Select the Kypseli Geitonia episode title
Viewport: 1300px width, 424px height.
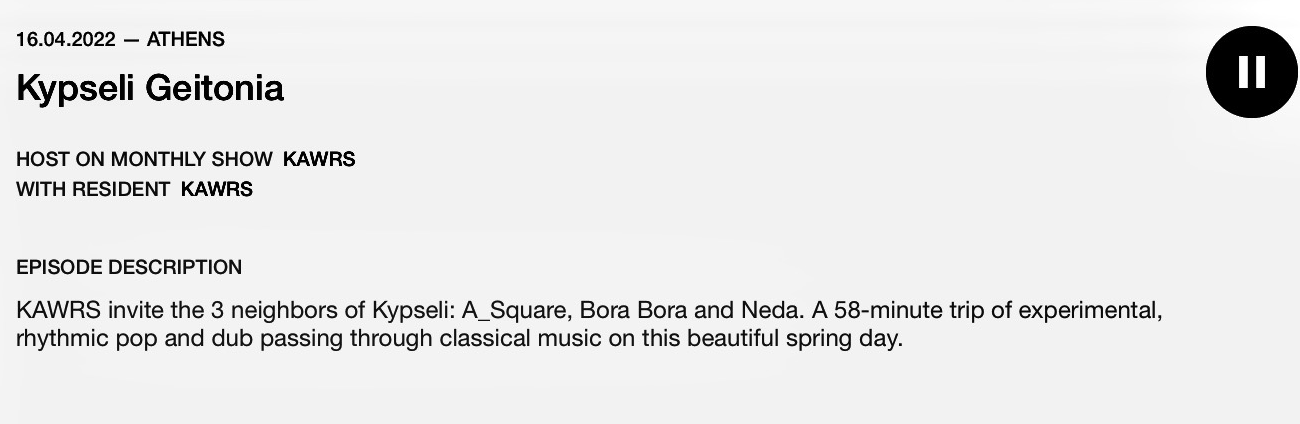[x=150, y=89]
